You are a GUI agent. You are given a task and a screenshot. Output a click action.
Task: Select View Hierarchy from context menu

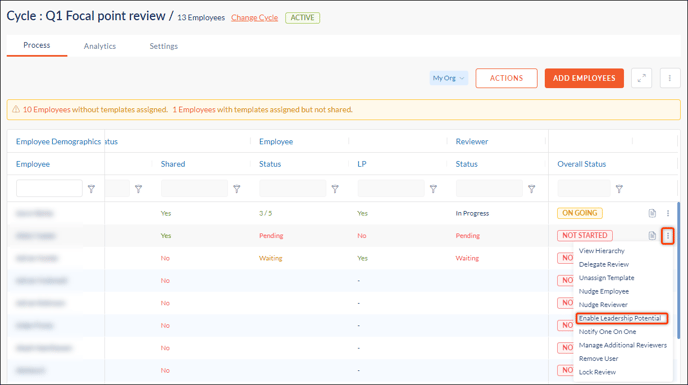(x=602, y=251)
